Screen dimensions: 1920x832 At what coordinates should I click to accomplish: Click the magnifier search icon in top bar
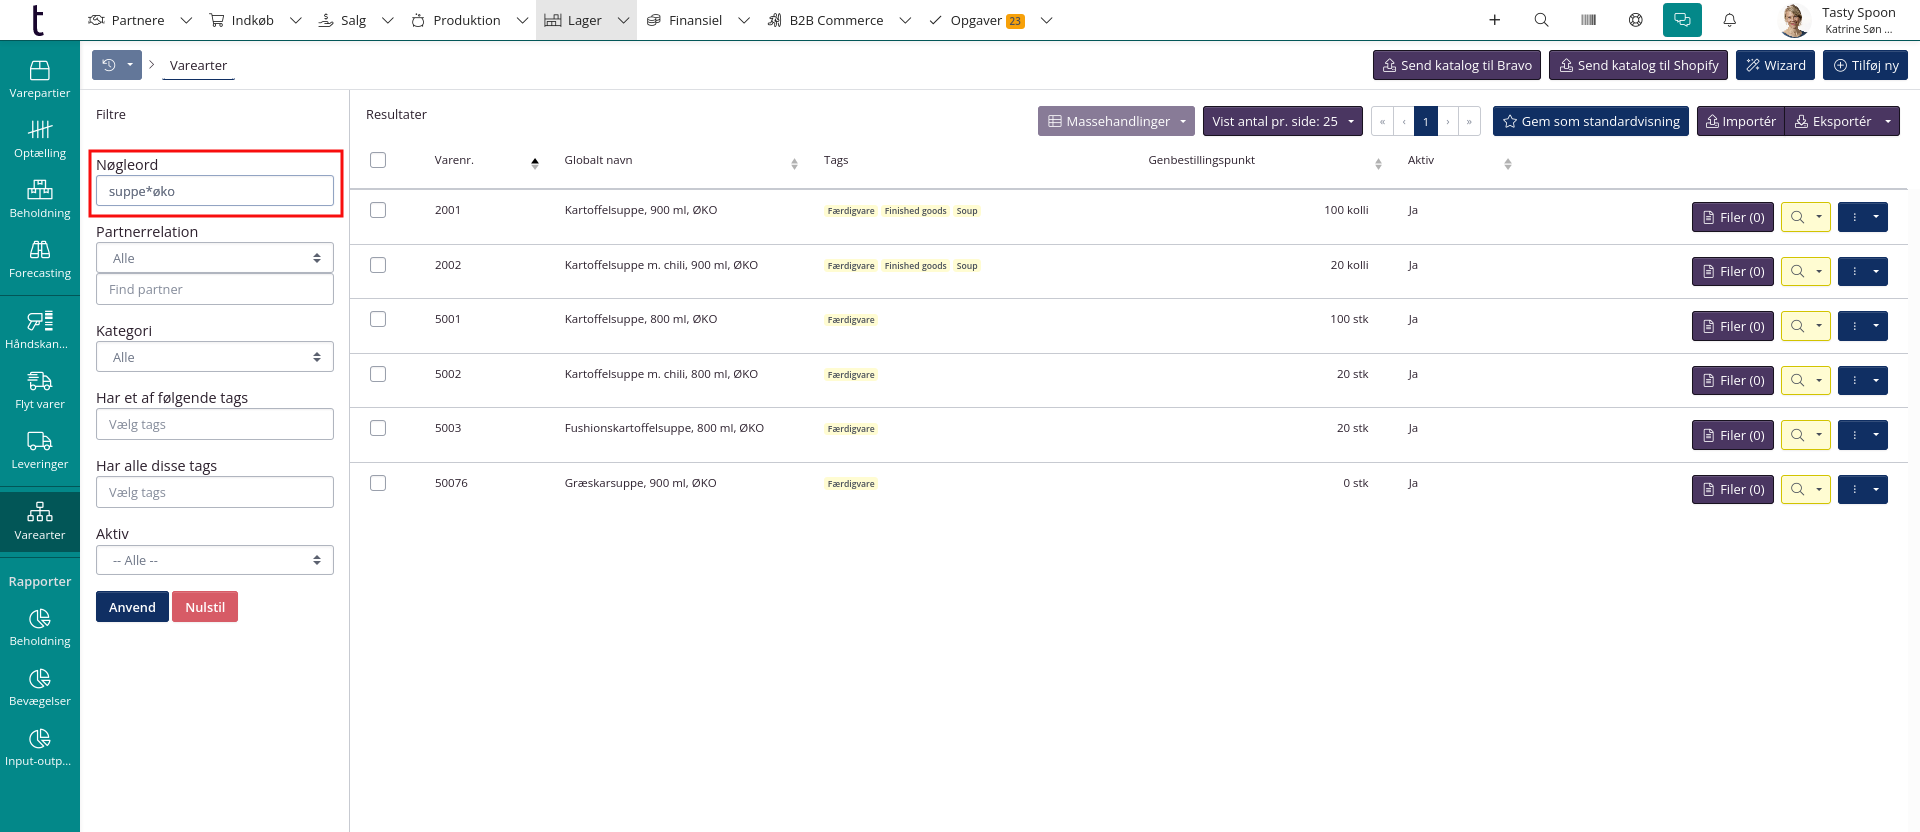(x=1541, y=20)
